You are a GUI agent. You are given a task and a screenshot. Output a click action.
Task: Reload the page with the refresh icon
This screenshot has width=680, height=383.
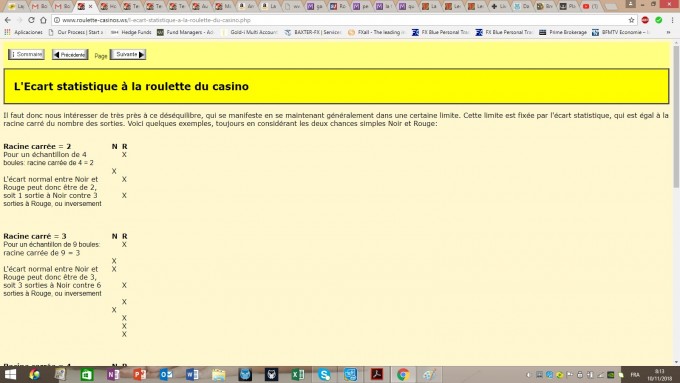(x=31, y=20)
